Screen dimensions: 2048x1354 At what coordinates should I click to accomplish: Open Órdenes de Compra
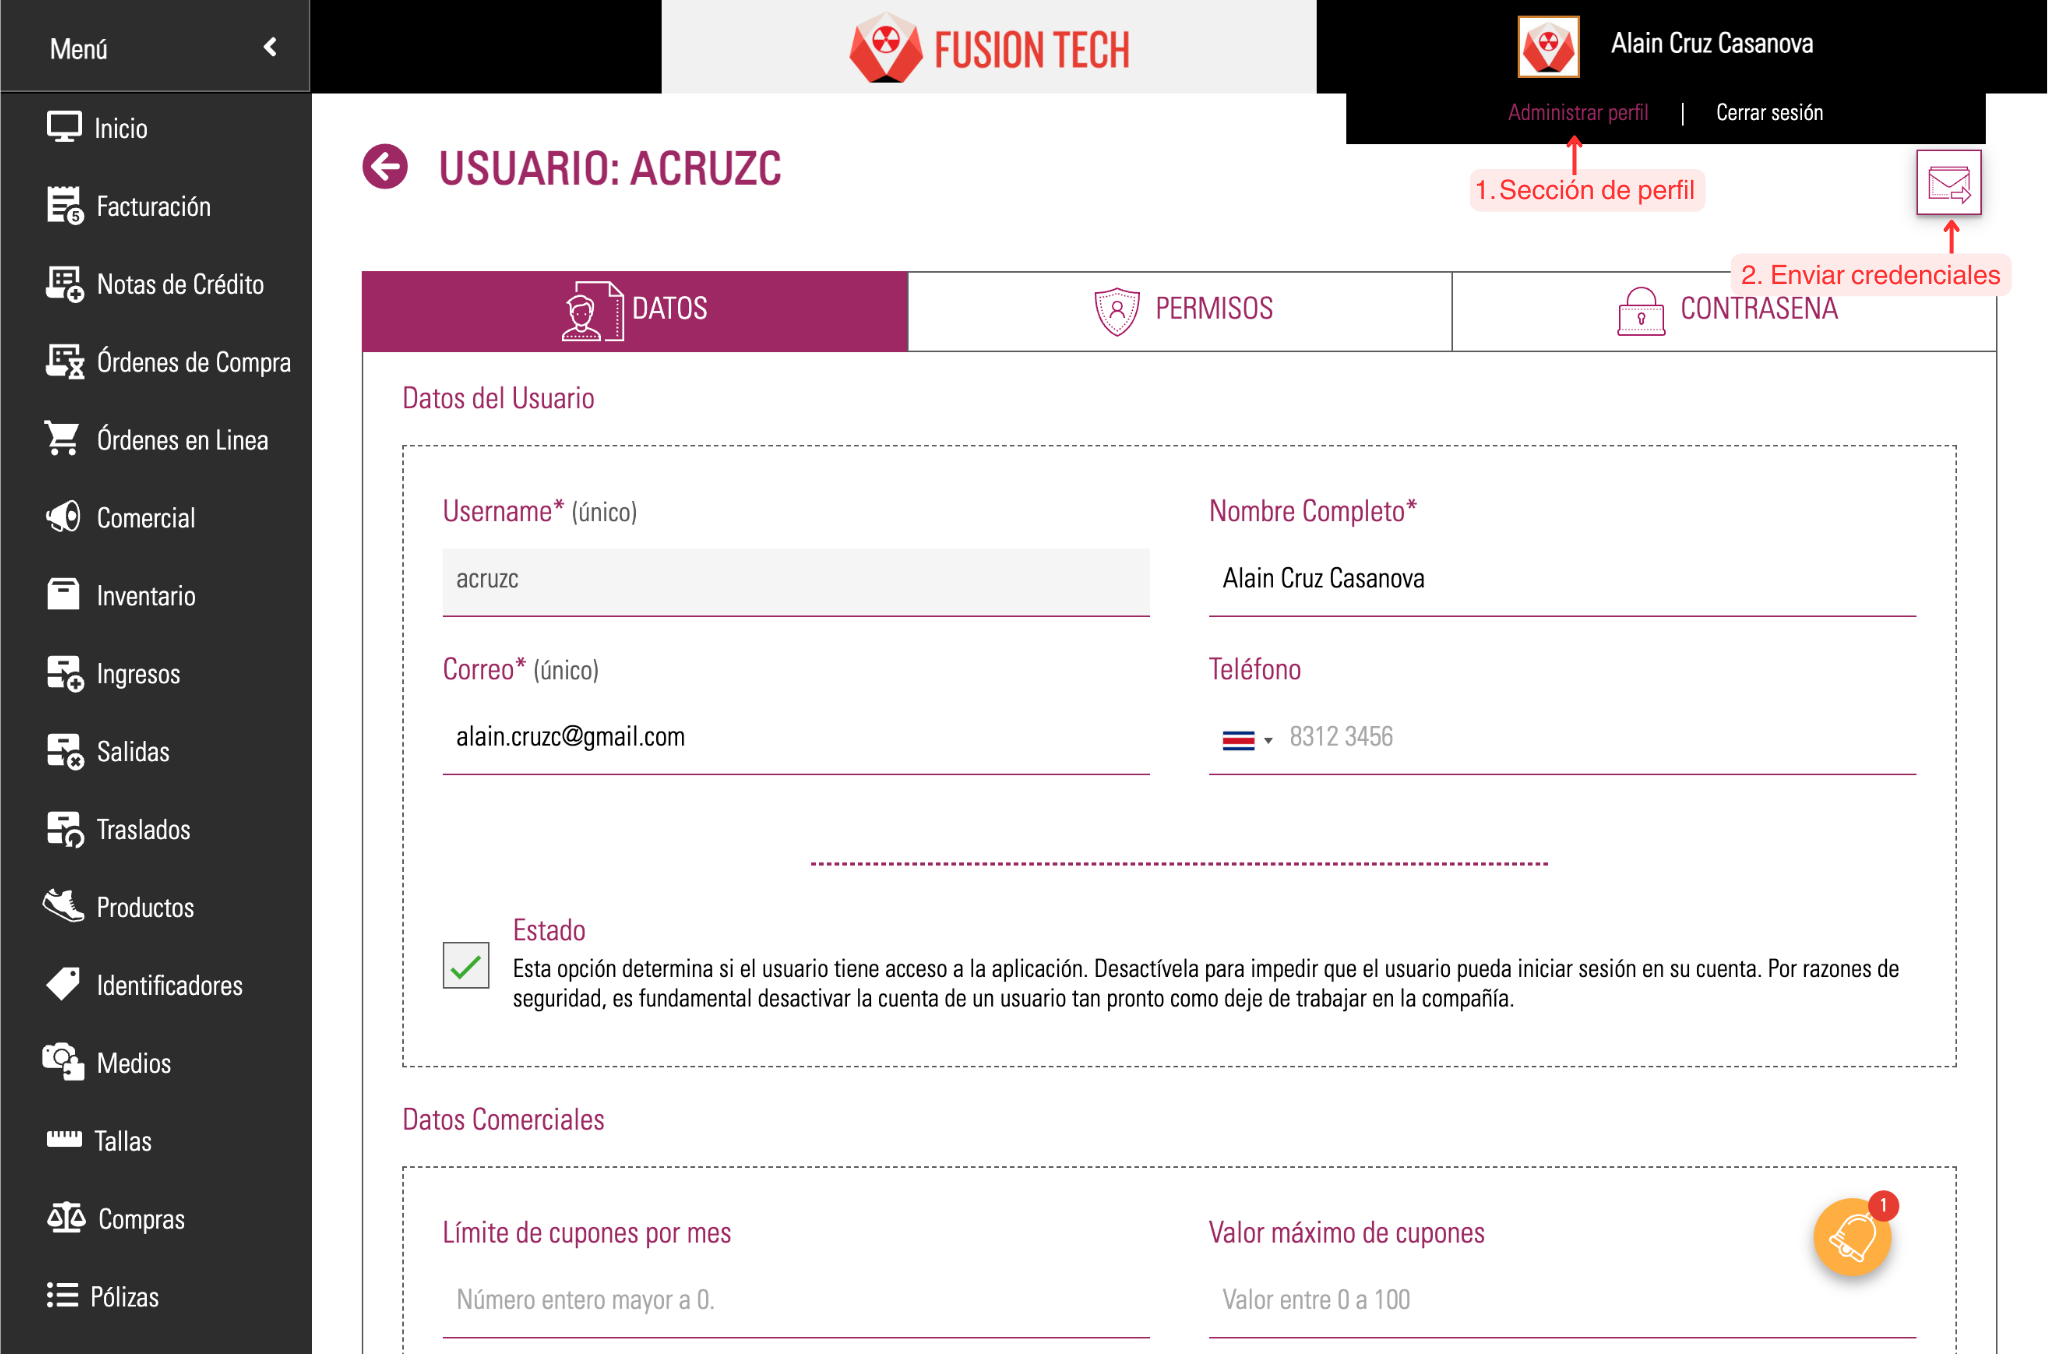click(x=193, y=362)
